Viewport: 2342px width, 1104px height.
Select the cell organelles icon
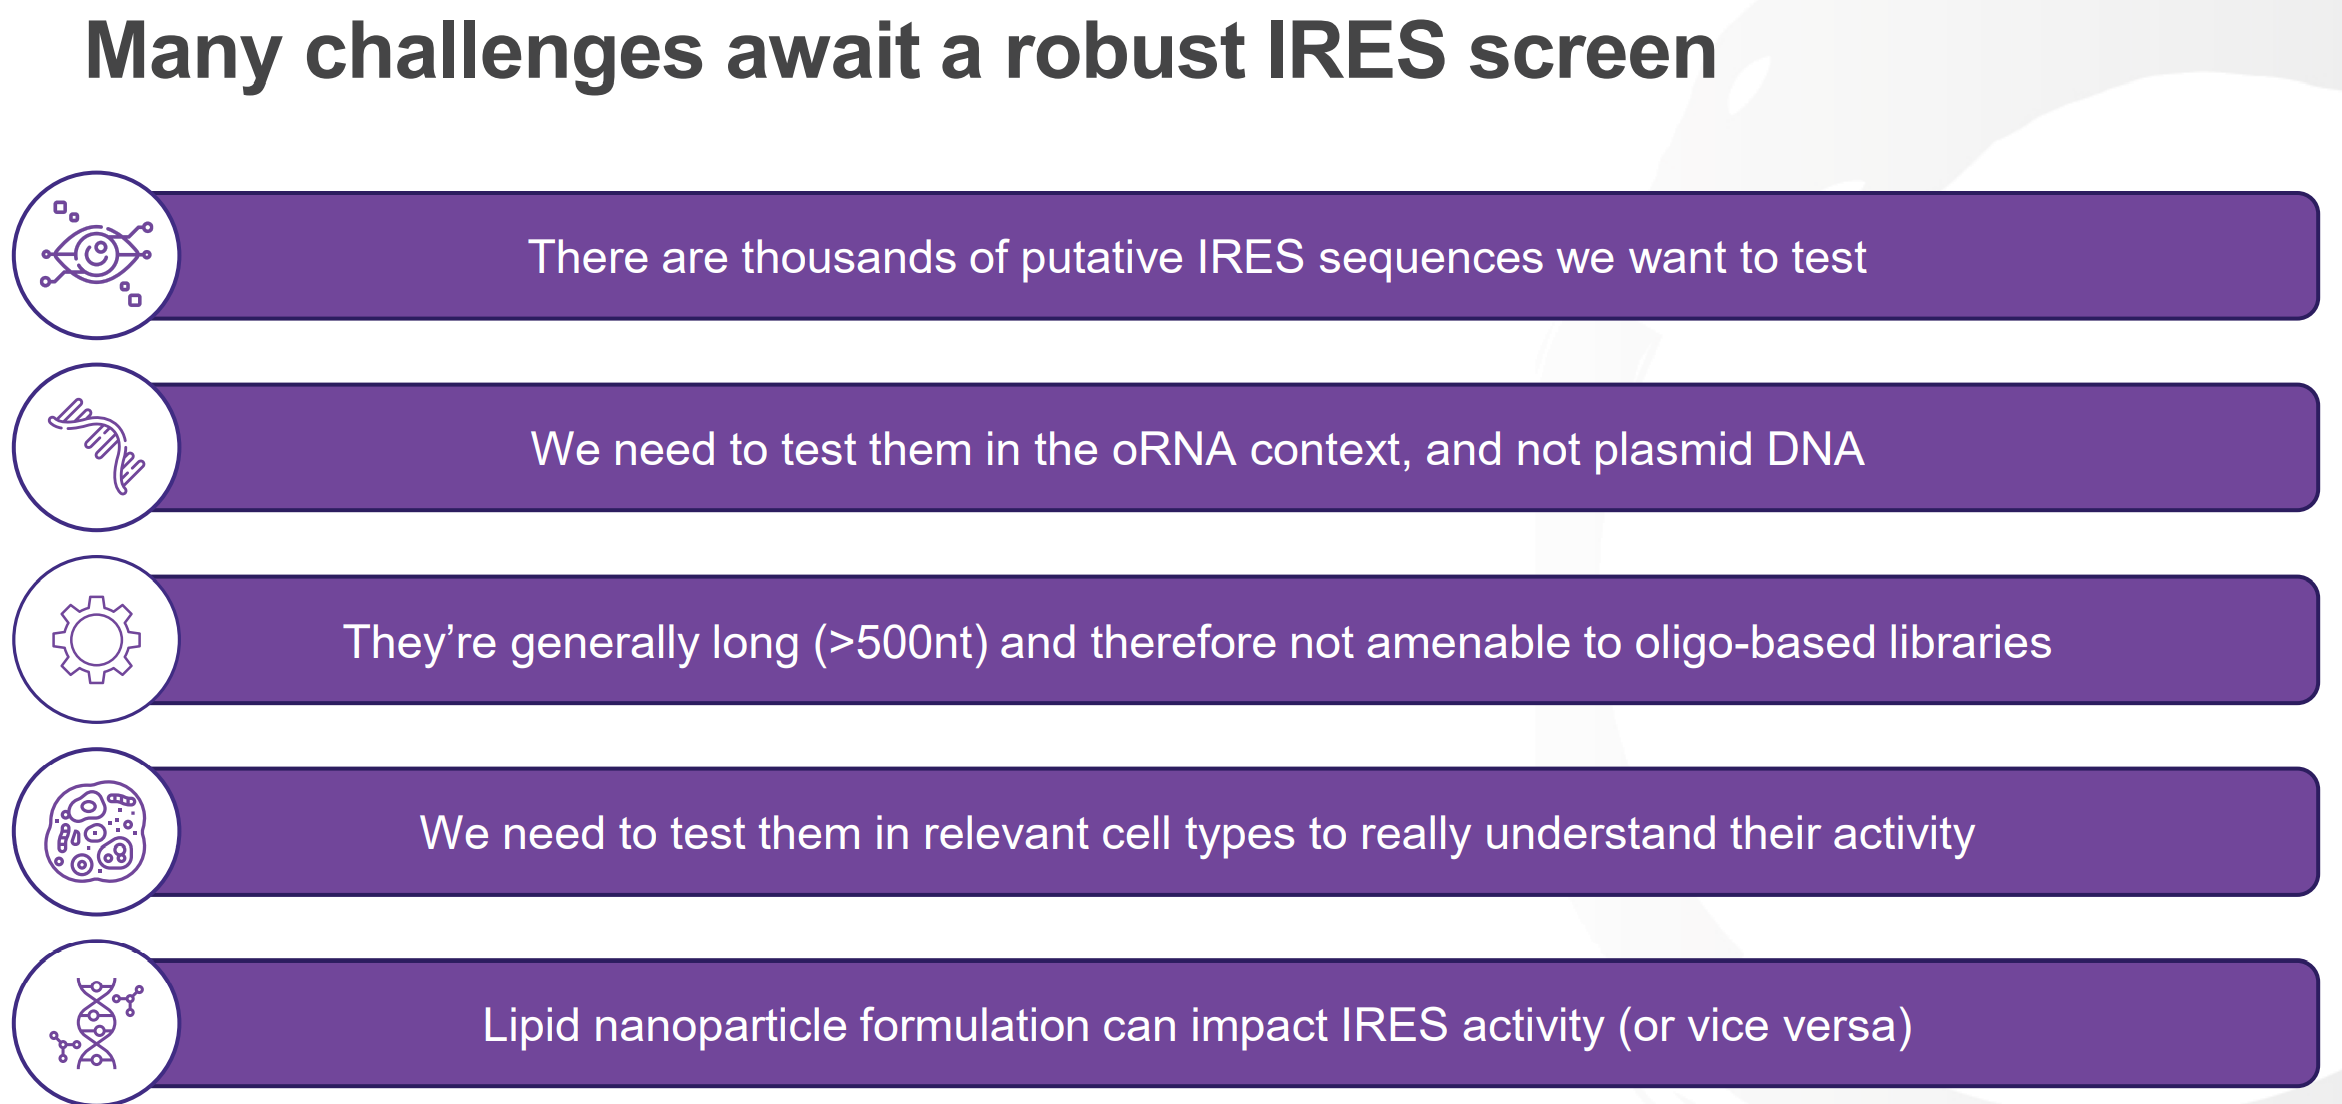click(96, 832)
